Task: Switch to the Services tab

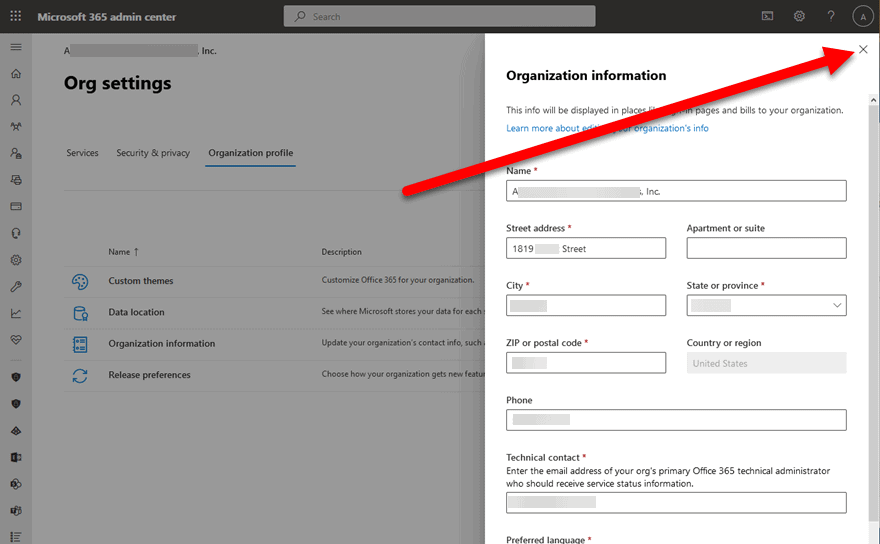Action: pyautogui.click(x=82, y=153)
